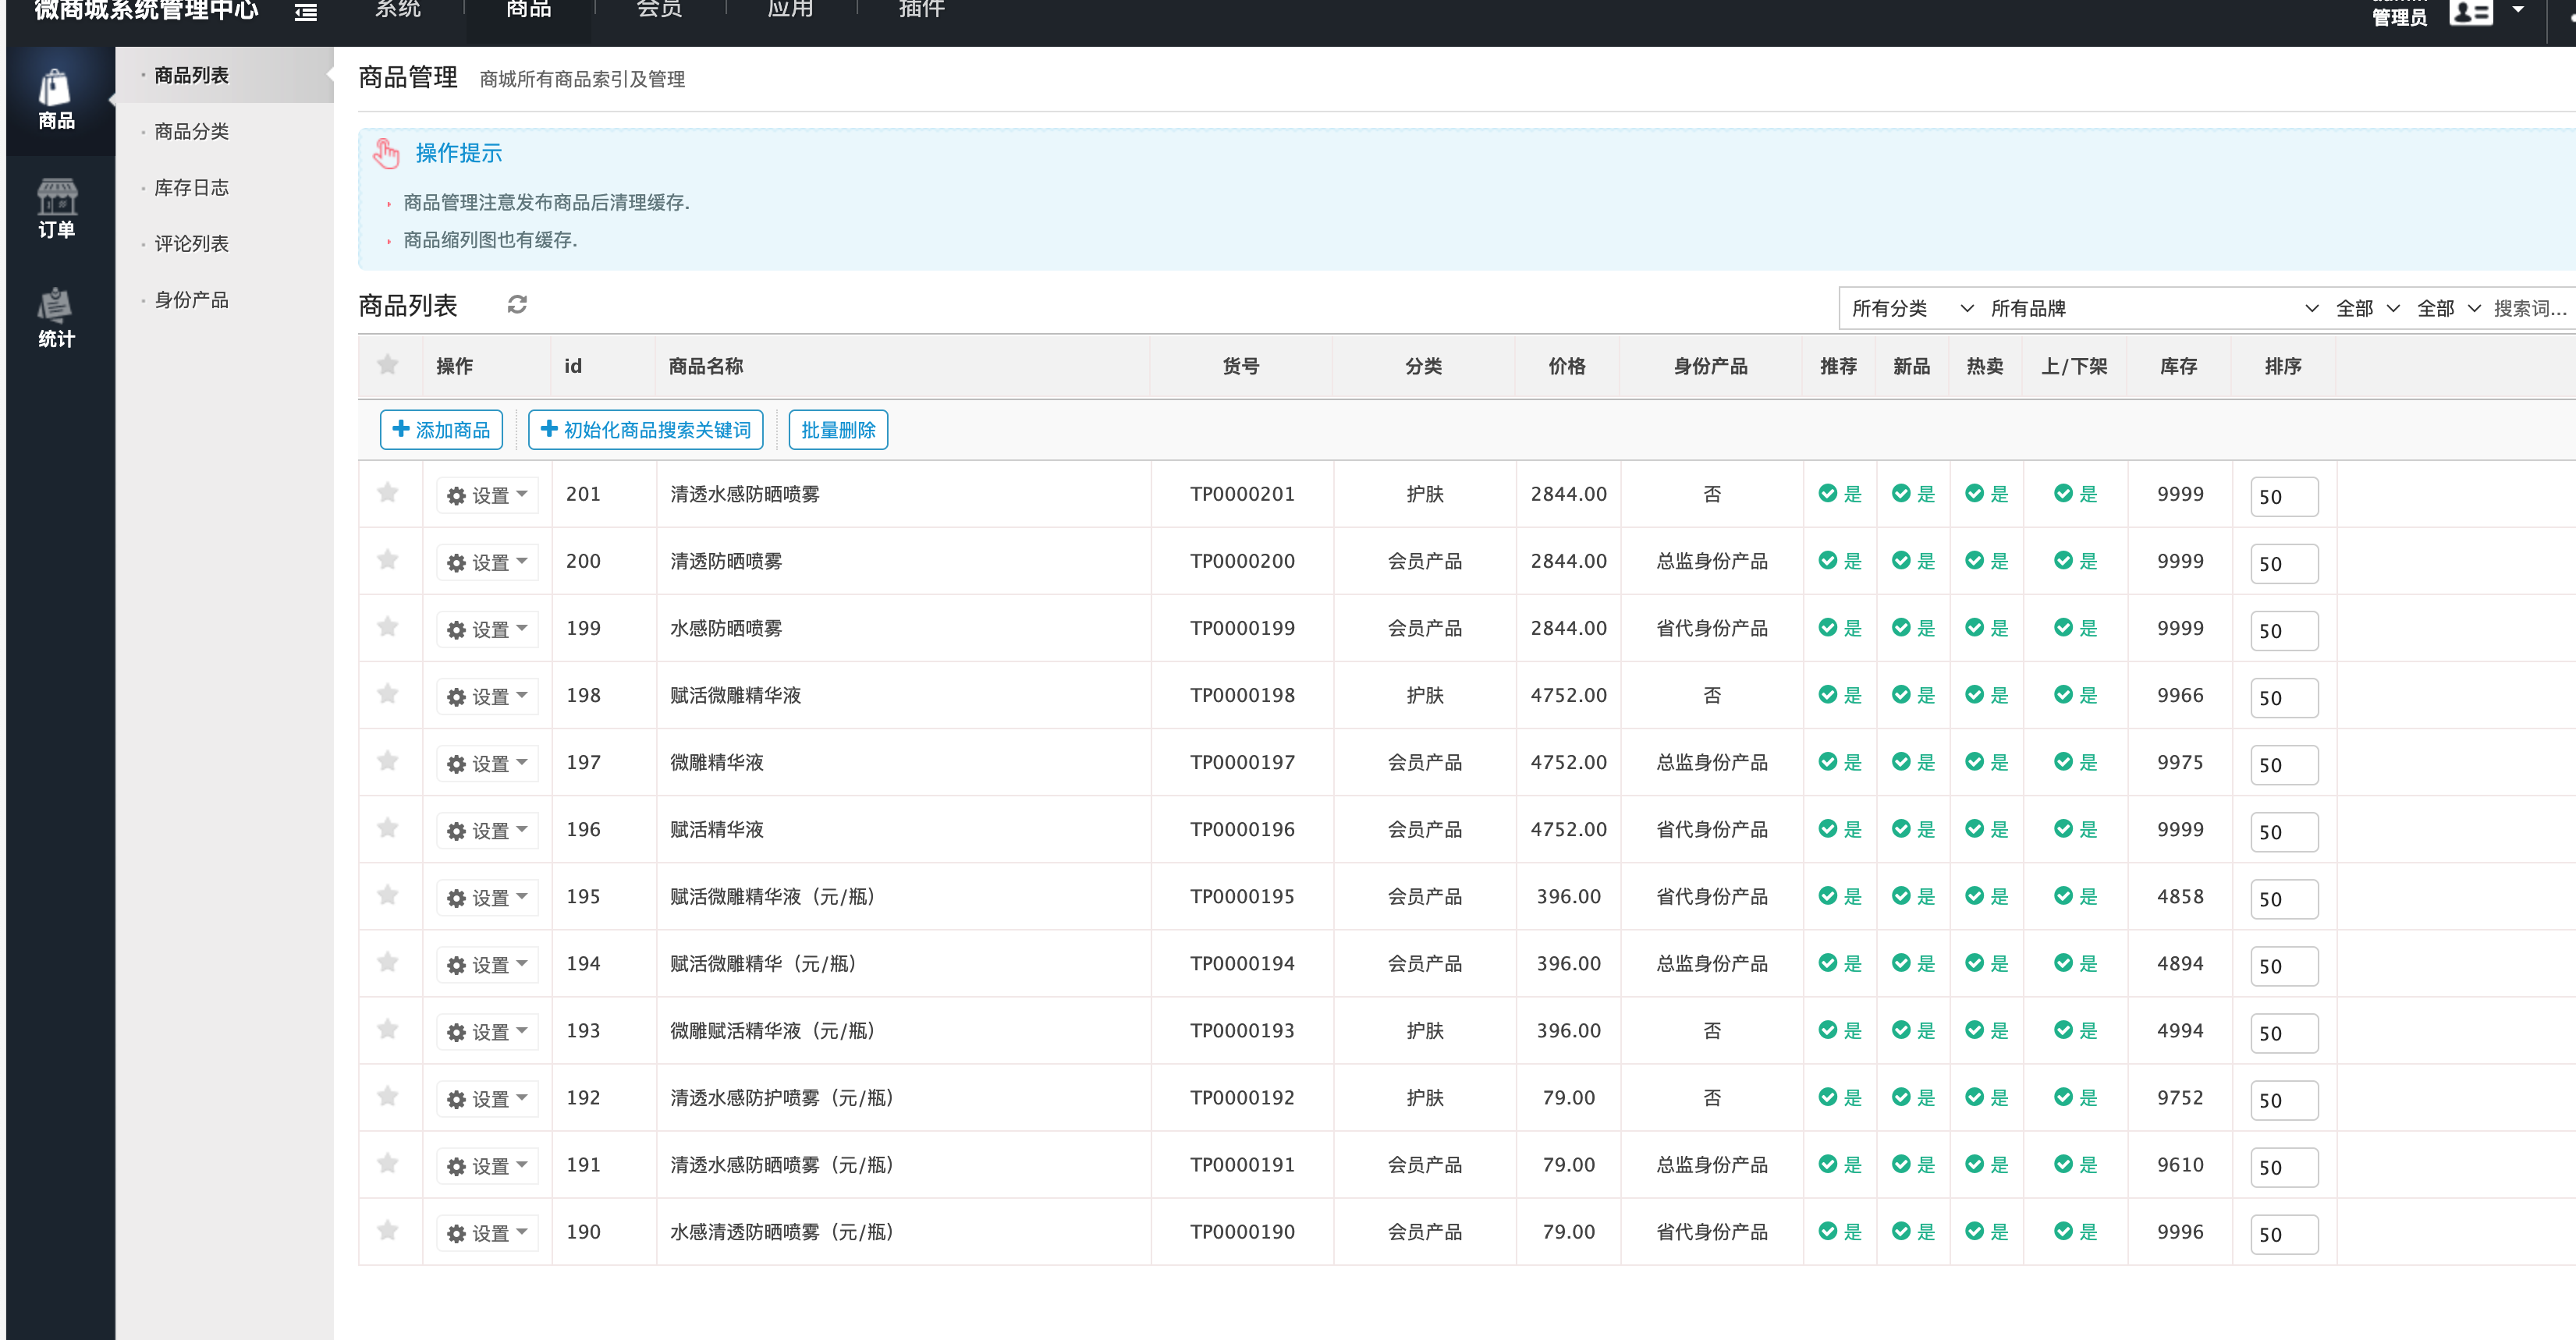The height and width of the screenshot is (1340, 2576).
Task: Open 设置 dropdown for product 201
Action: click(487, 495)
